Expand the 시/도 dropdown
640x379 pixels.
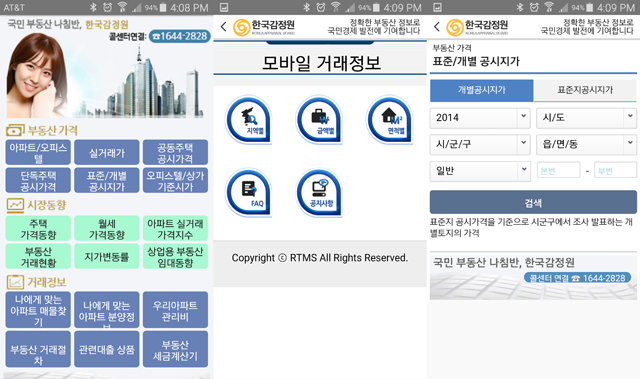point(586,118)
